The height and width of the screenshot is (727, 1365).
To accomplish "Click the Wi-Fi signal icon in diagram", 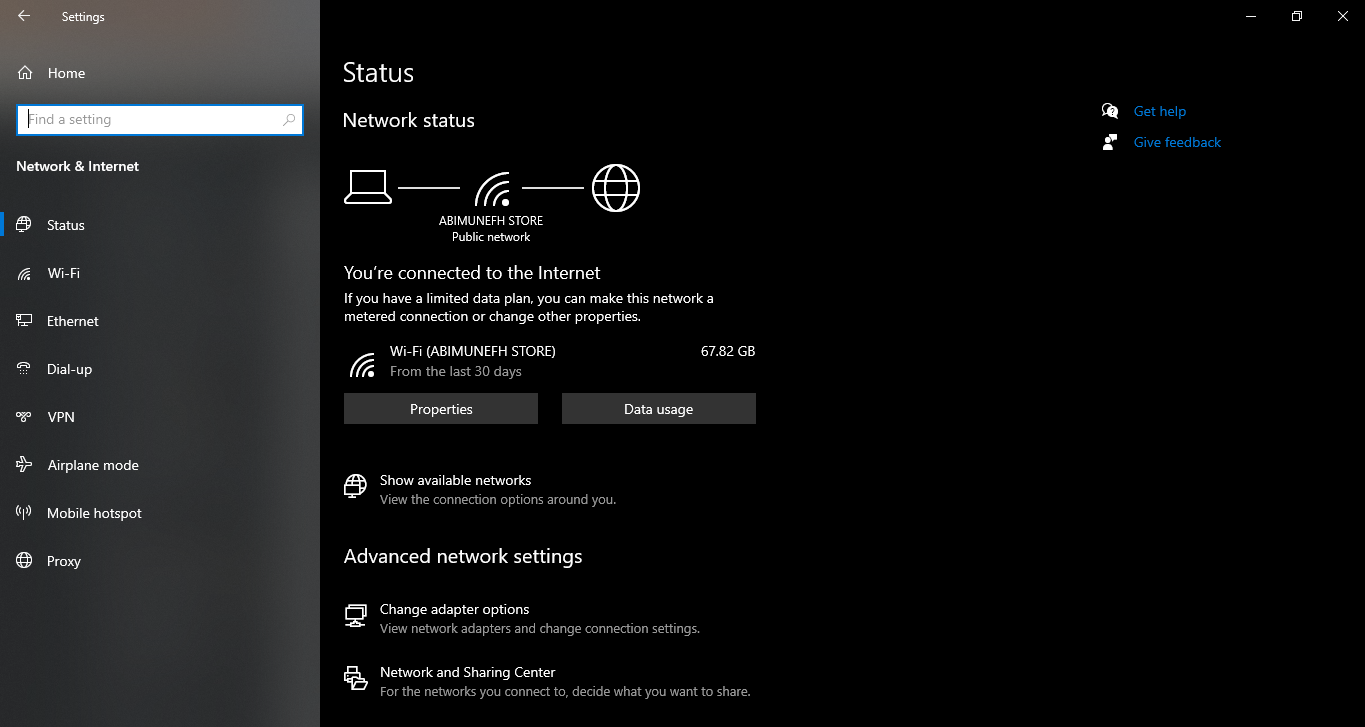I will (492, 188).
